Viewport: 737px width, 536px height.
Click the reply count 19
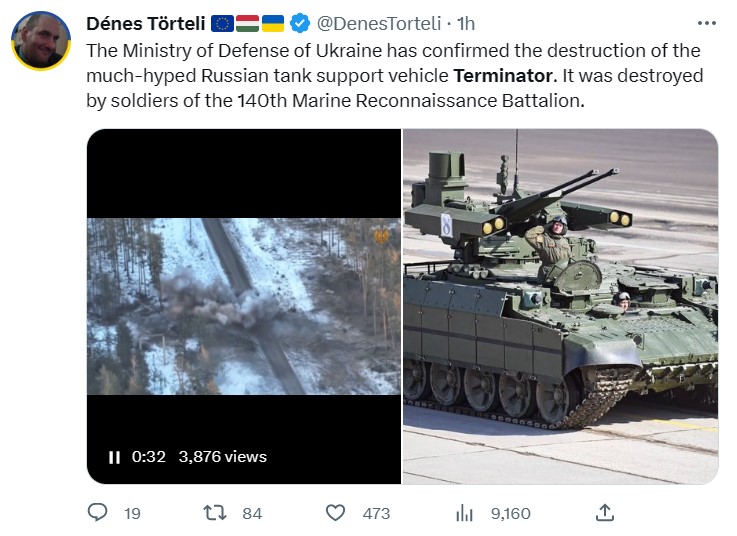tap(132, 514)
